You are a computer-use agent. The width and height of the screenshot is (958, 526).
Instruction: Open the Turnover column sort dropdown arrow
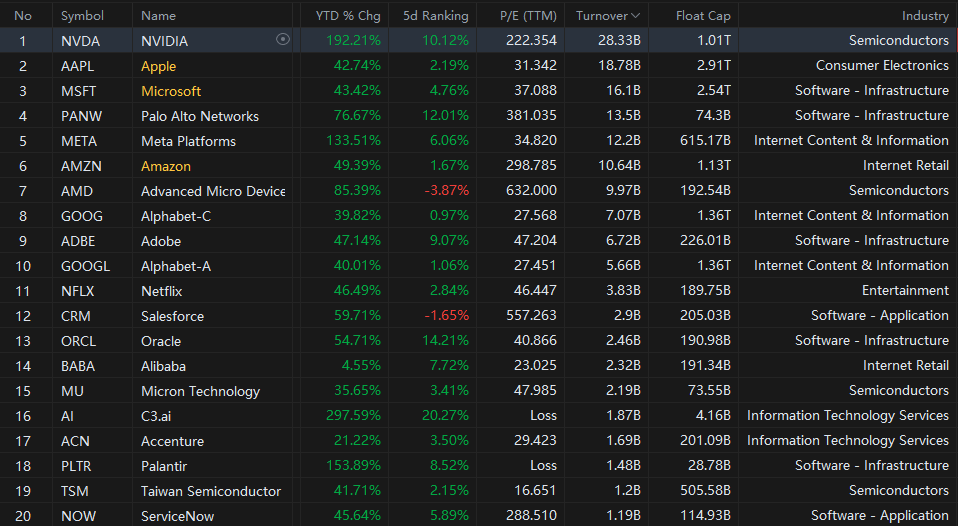[635, 16]
